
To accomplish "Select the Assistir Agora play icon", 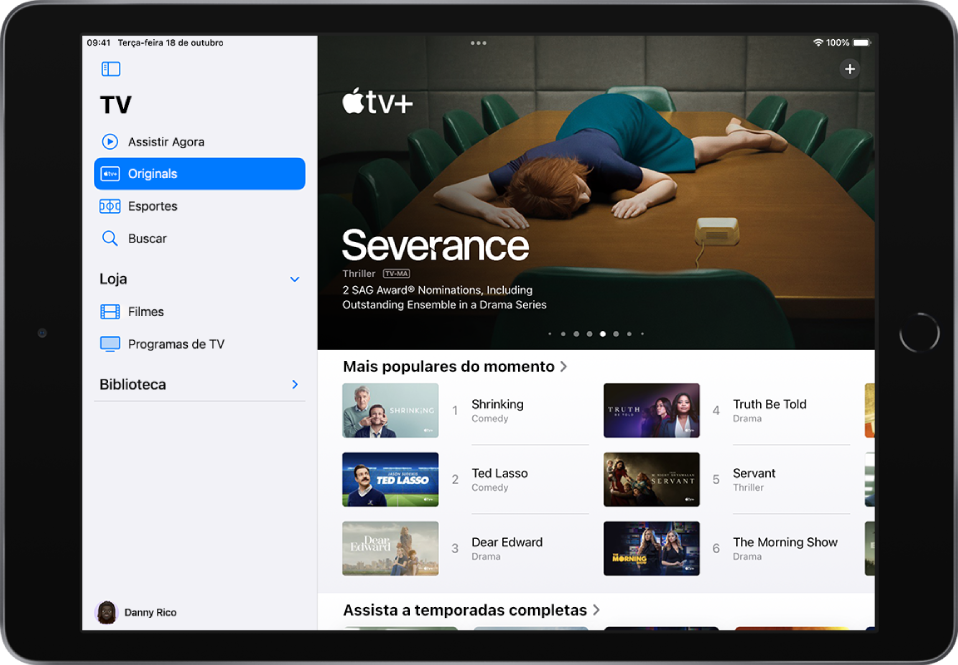I will (x=110, y=141).
